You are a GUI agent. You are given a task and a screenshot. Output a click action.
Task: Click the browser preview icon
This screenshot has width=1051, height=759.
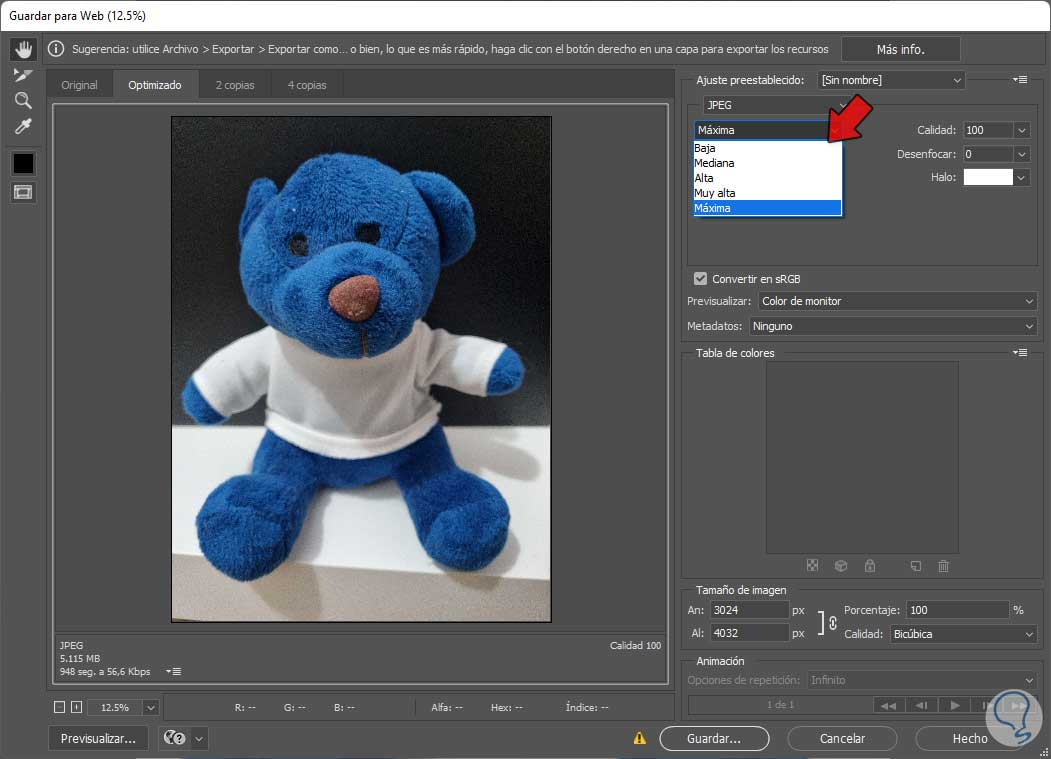[175, 738]
